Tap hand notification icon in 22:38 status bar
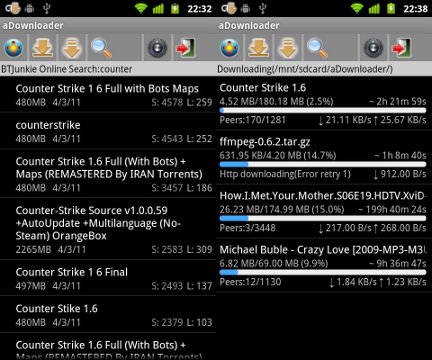This screenshot has height=360, width=432. [229, 8]
